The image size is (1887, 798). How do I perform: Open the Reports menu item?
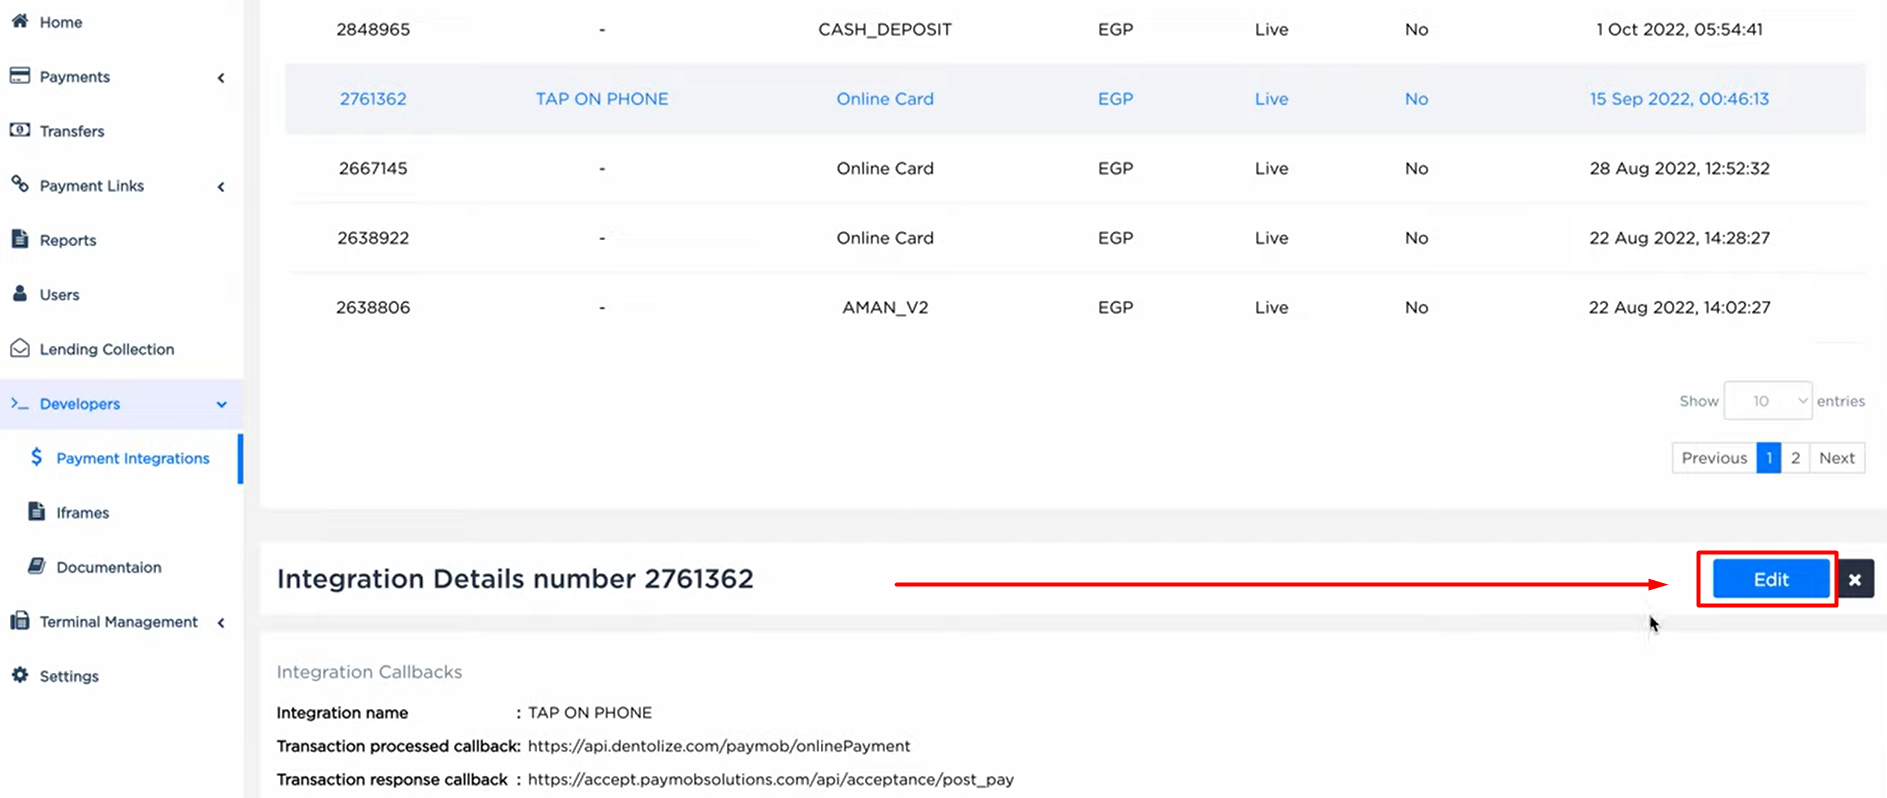point(68,240)
